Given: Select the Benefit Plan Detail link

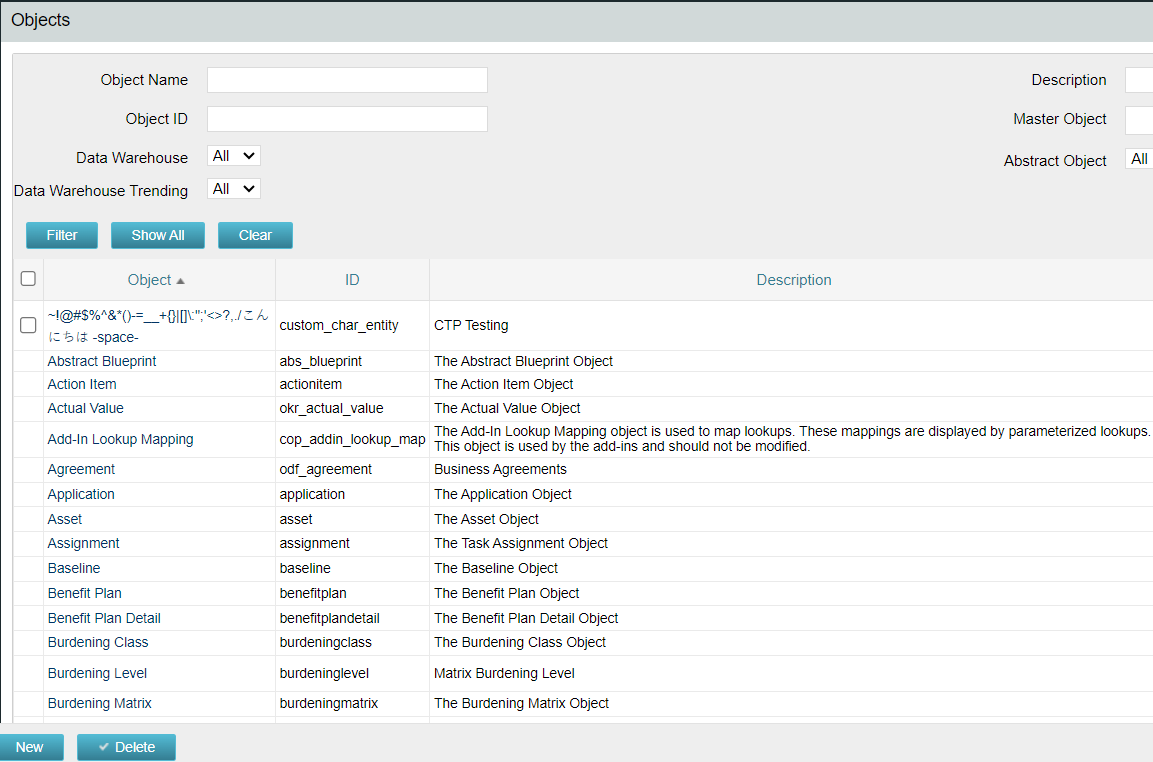Looking at the screenshot, I should point(104,618).
